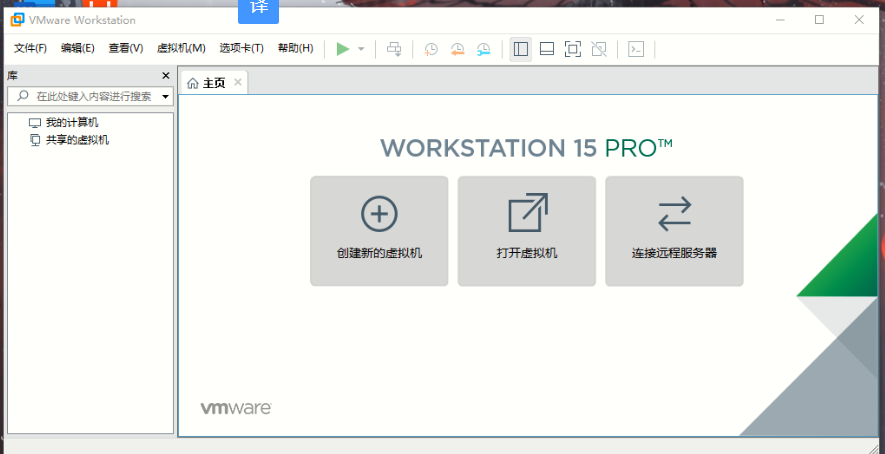Click the 打开虚拟机 tile
885x454 pixels.
[527, 231]
